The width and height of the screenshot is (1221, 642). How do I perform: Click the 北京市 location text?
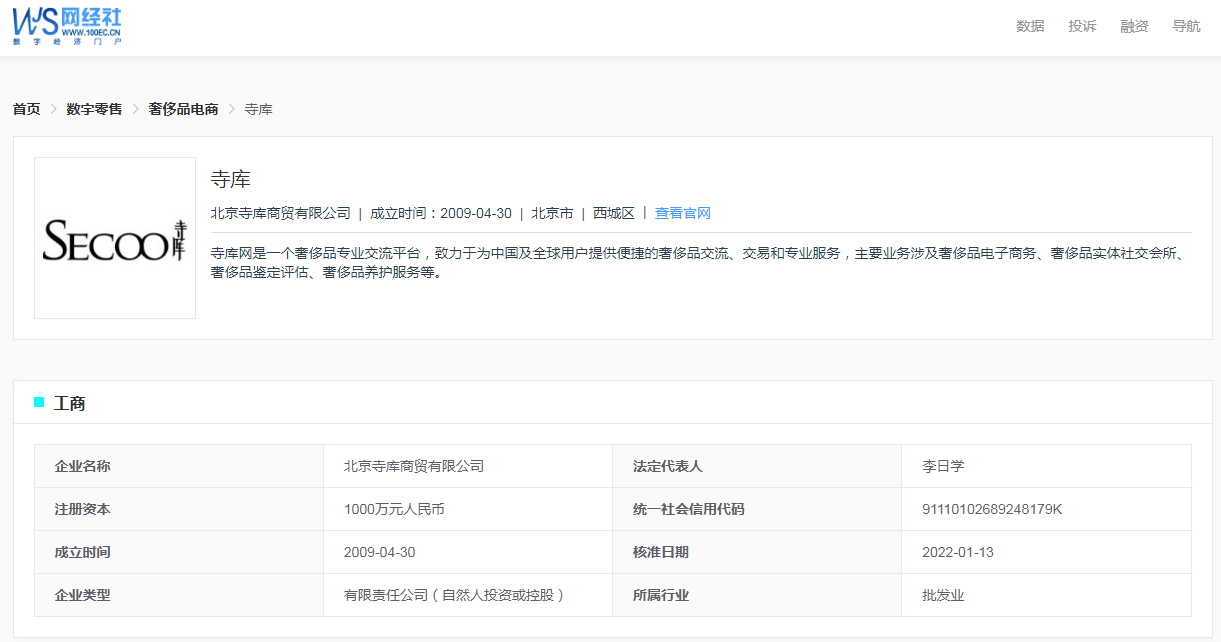[552, 213]
